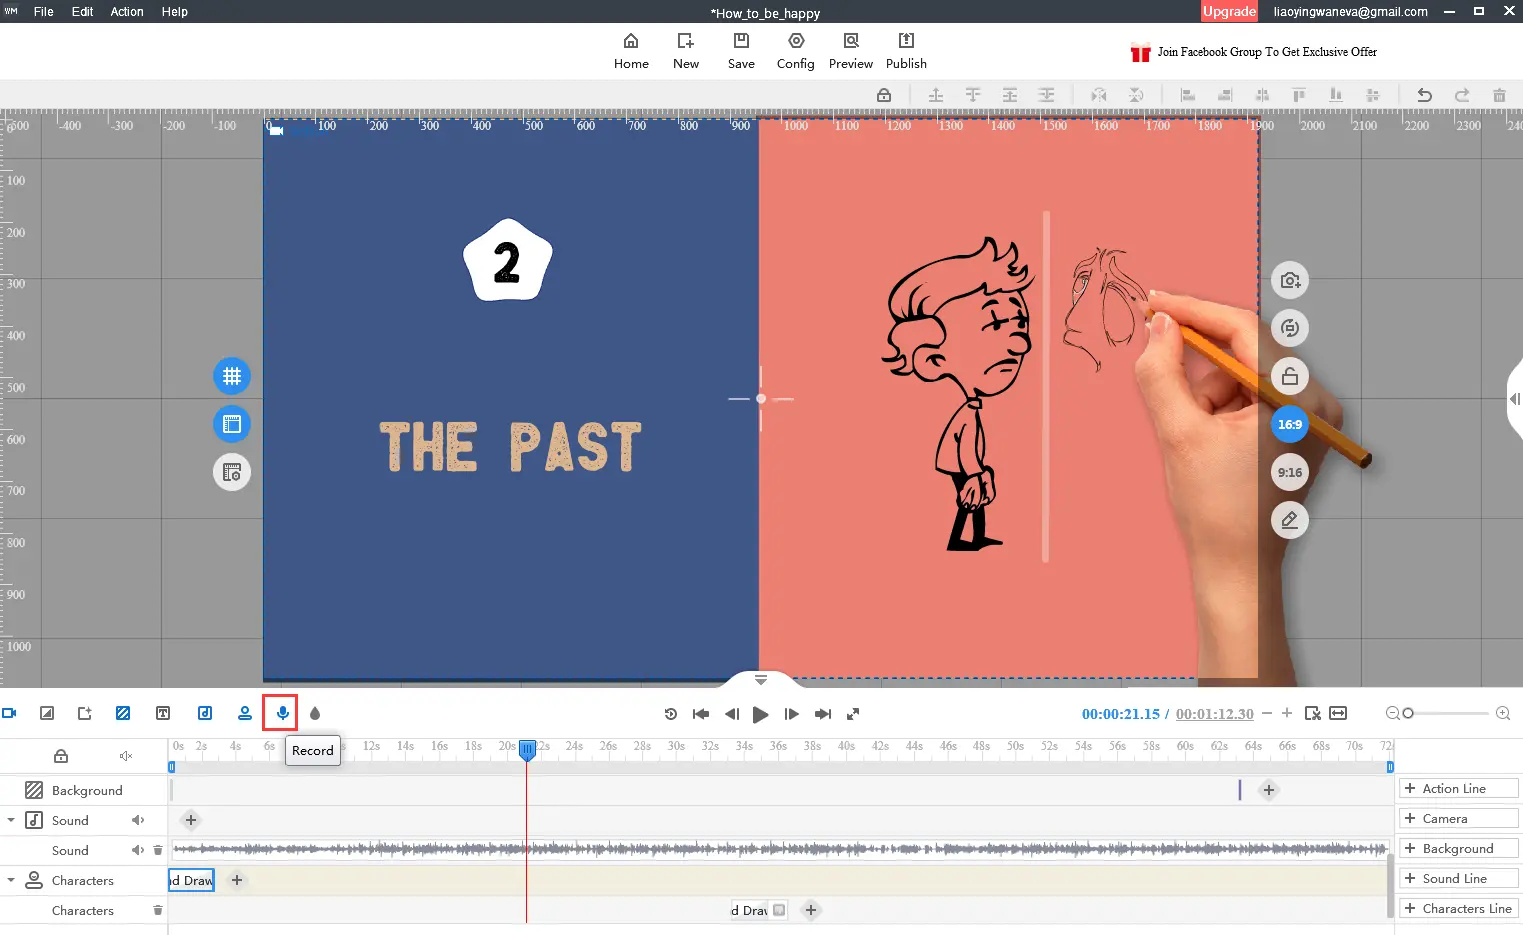The height and width of the screenshot is (935, 1523).
Task: Open the File menu
Action: coord(44,12)
